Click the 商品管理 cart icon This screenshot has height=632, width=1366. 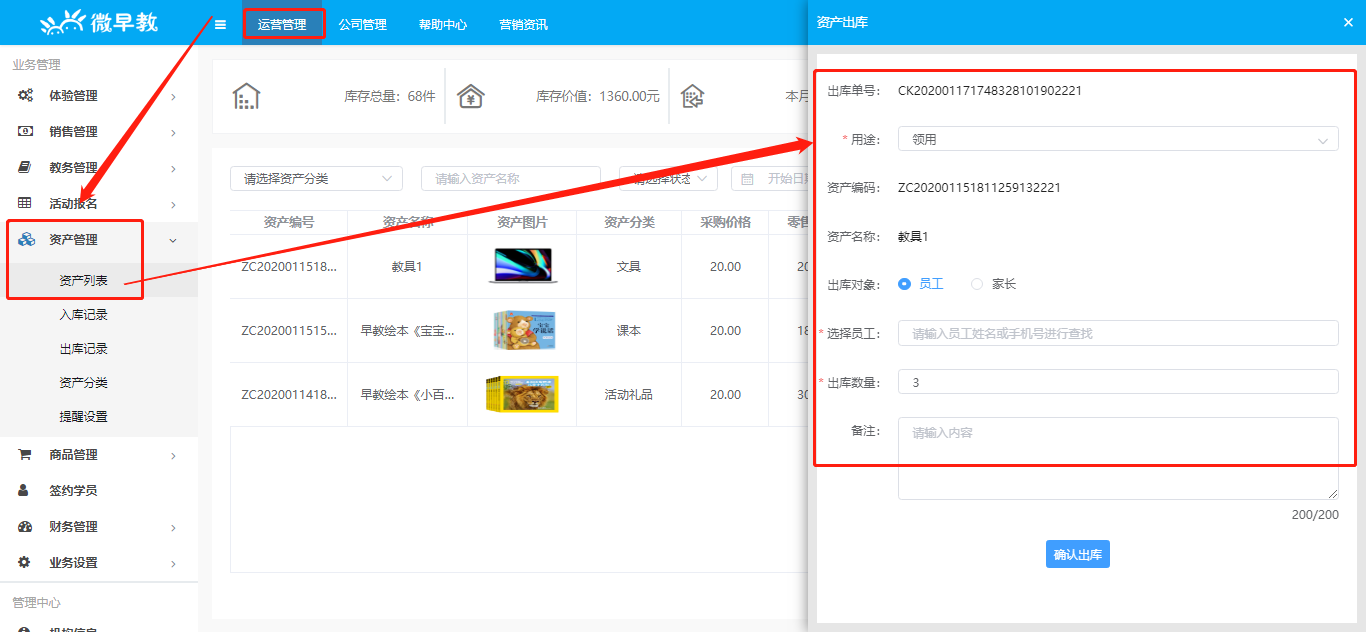pos(26,455)
